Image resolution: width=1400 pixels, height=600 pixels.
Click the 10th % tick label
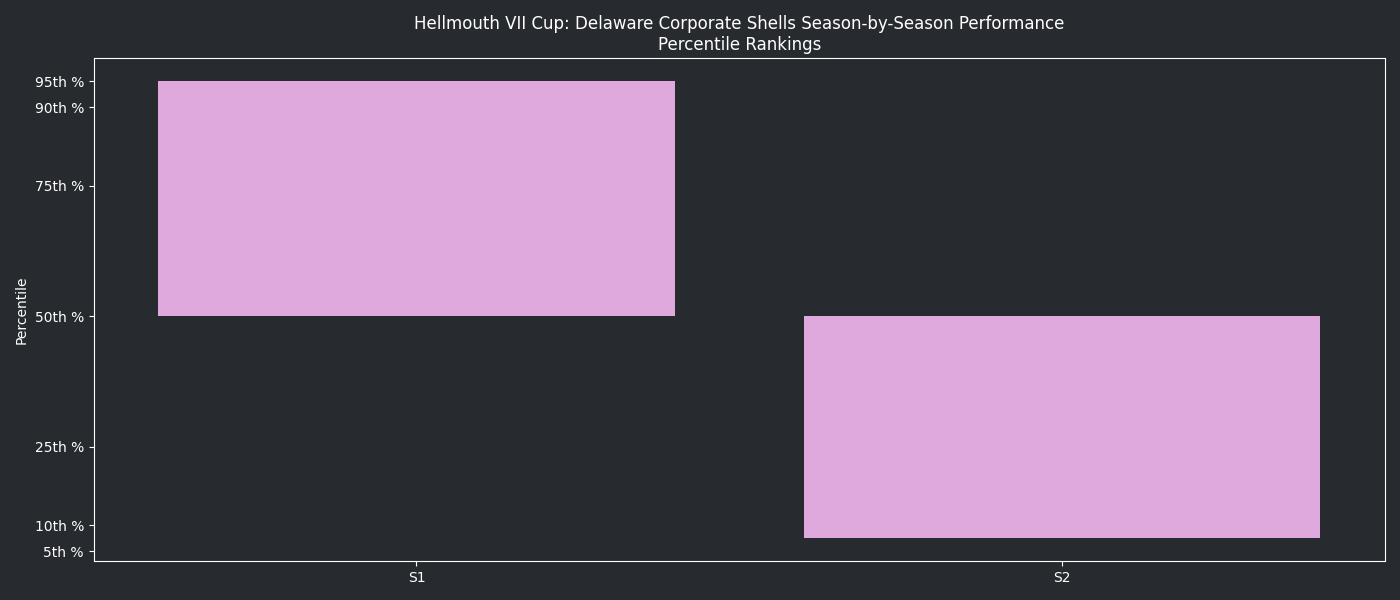[x=59, y=526]
